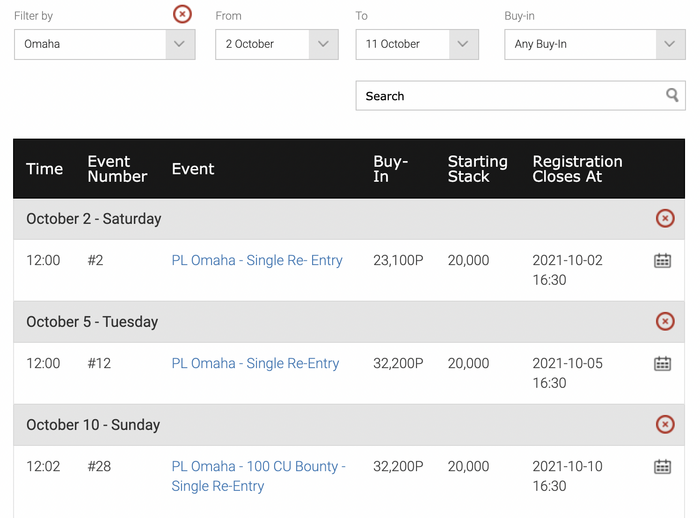Open PL Omaha - 100 CU Bounty event link
This screenshot has height=518, width=700.
tap(258, 476)
